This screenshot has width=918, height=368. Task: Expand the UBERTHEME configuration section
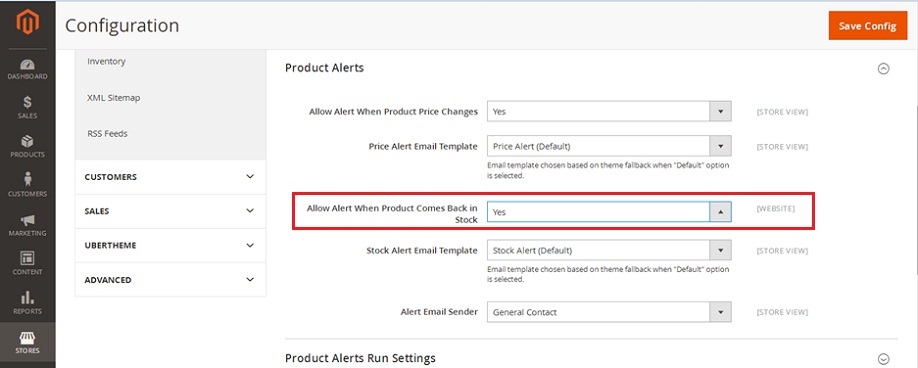170,246
